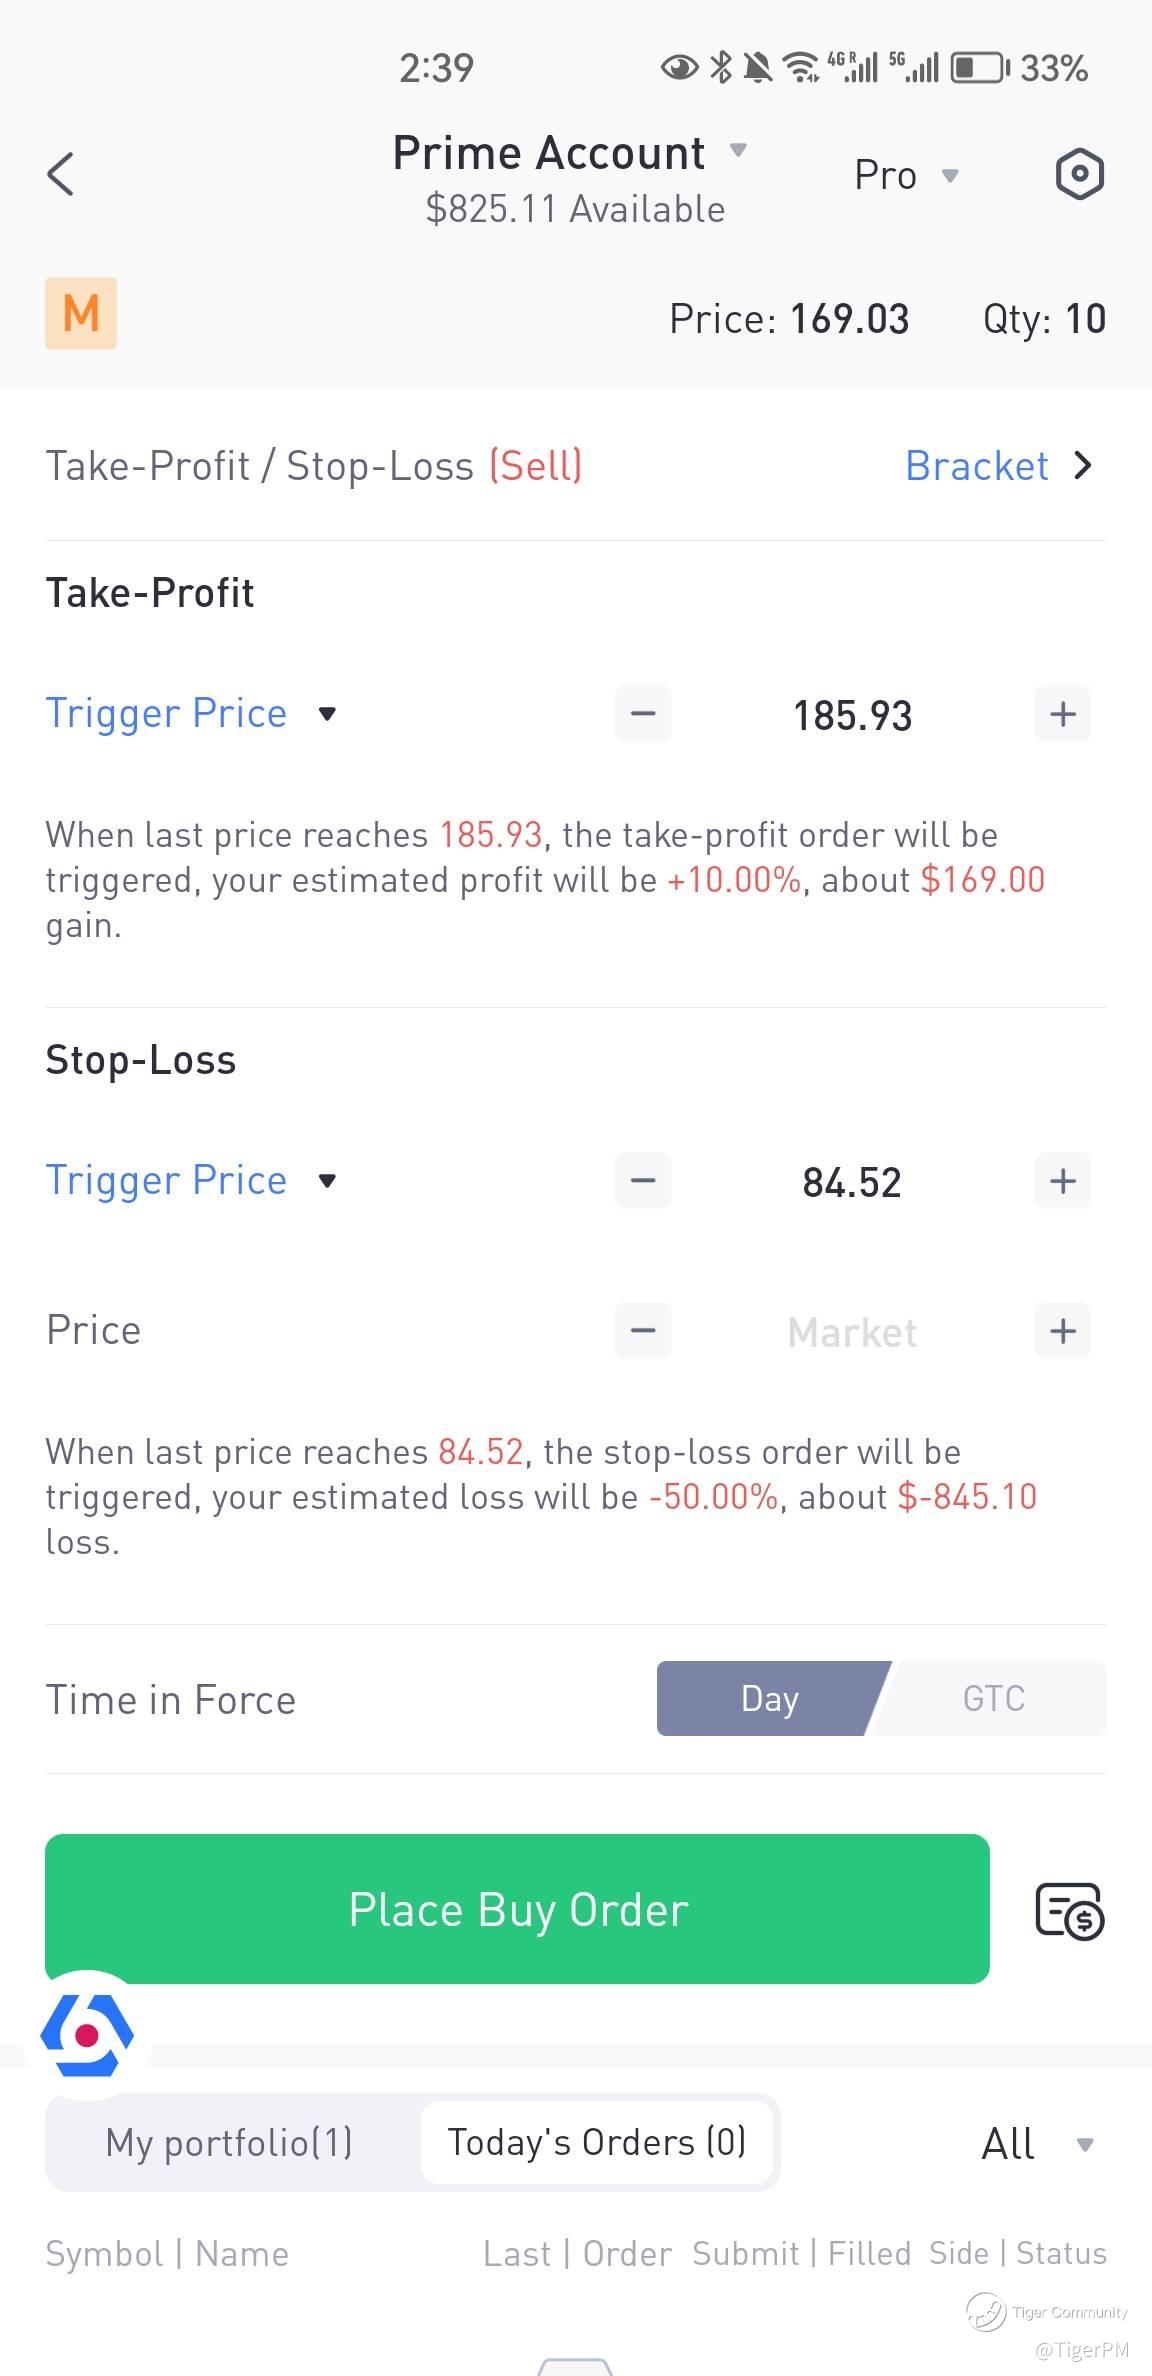Tap the floating blue assistant icon
This screenshot has height=2376, width=1152.
point(87,2034)
